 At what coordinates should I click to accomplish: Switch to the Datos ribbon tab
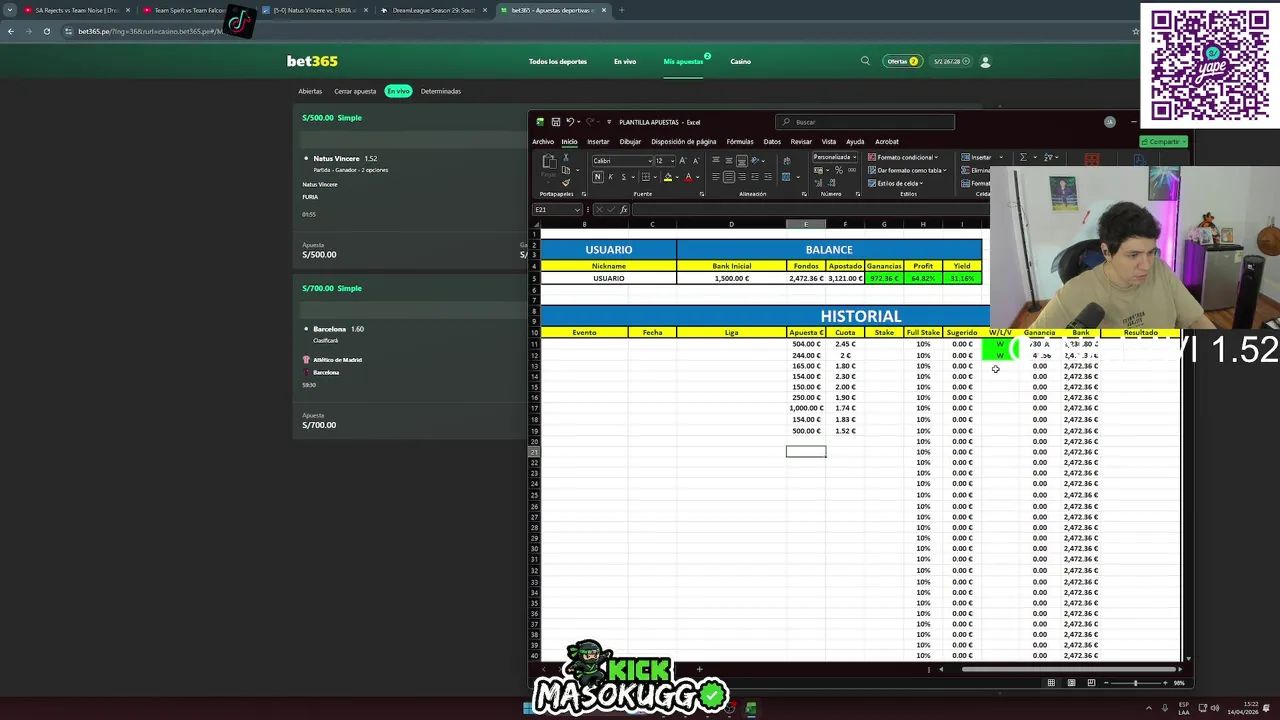point(772,142)
